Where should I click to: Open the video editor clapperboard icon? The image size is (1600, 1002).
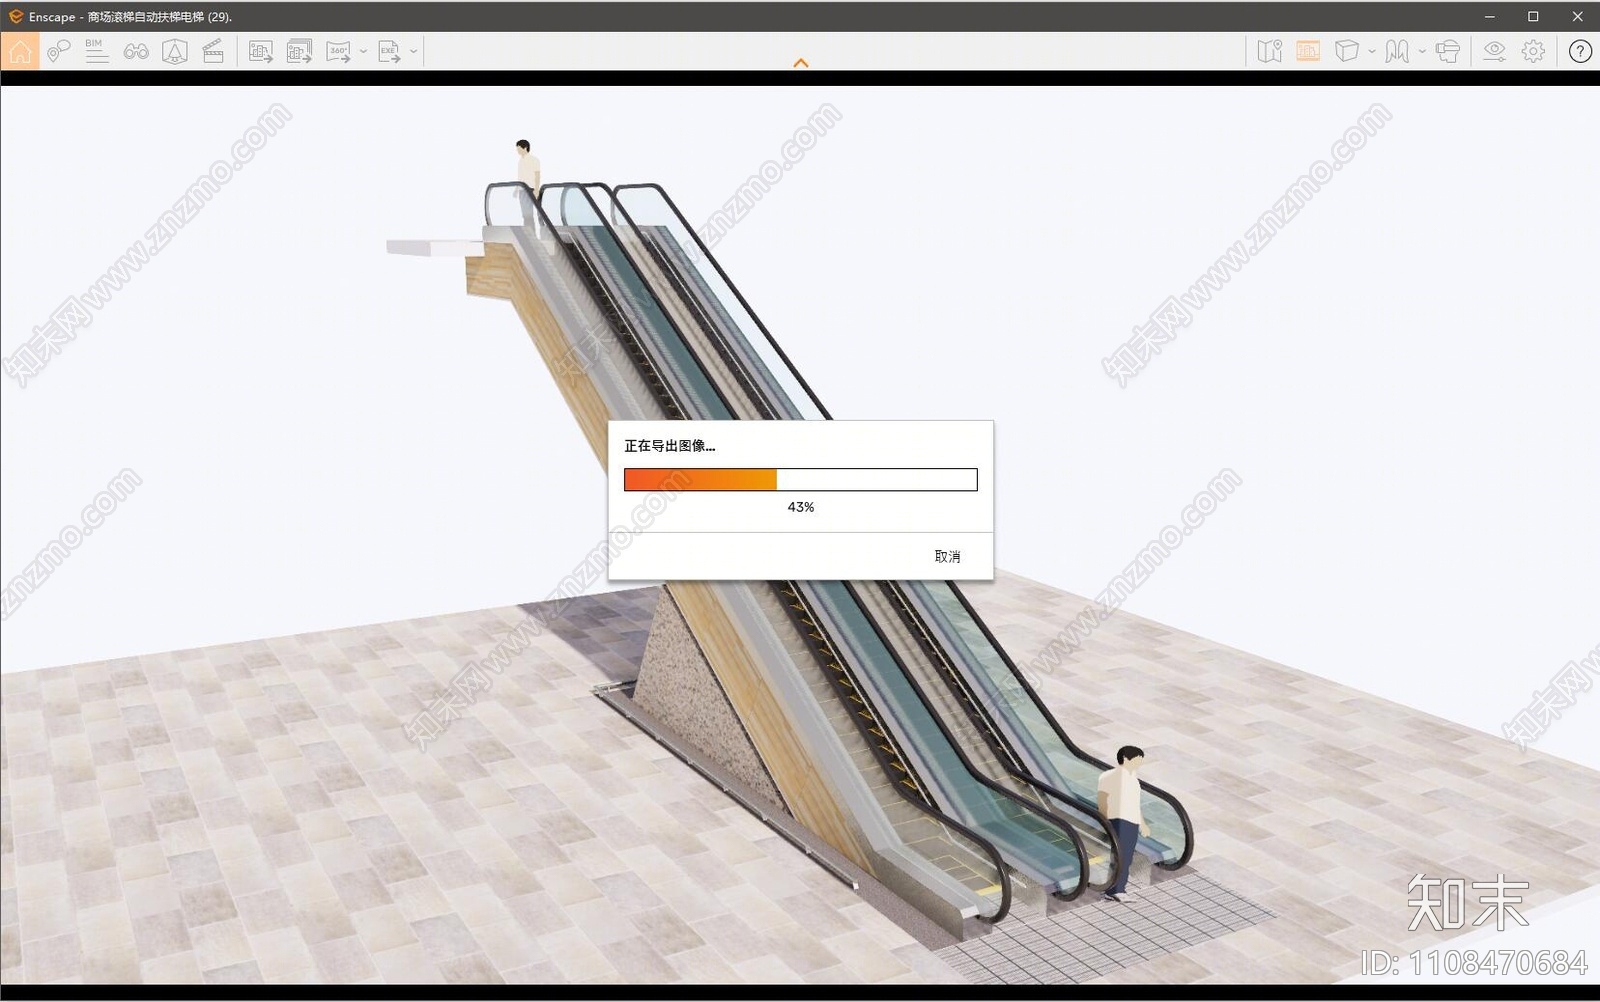click(x=213, y=51)
